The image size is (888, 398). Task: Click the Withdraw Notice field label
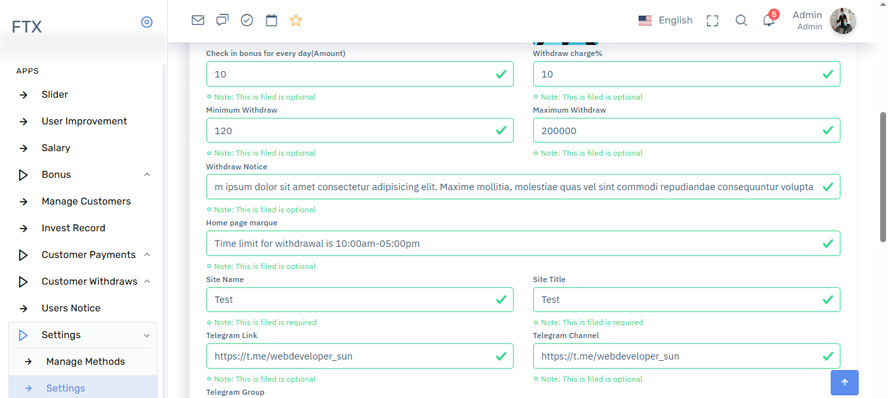(237, 166)
